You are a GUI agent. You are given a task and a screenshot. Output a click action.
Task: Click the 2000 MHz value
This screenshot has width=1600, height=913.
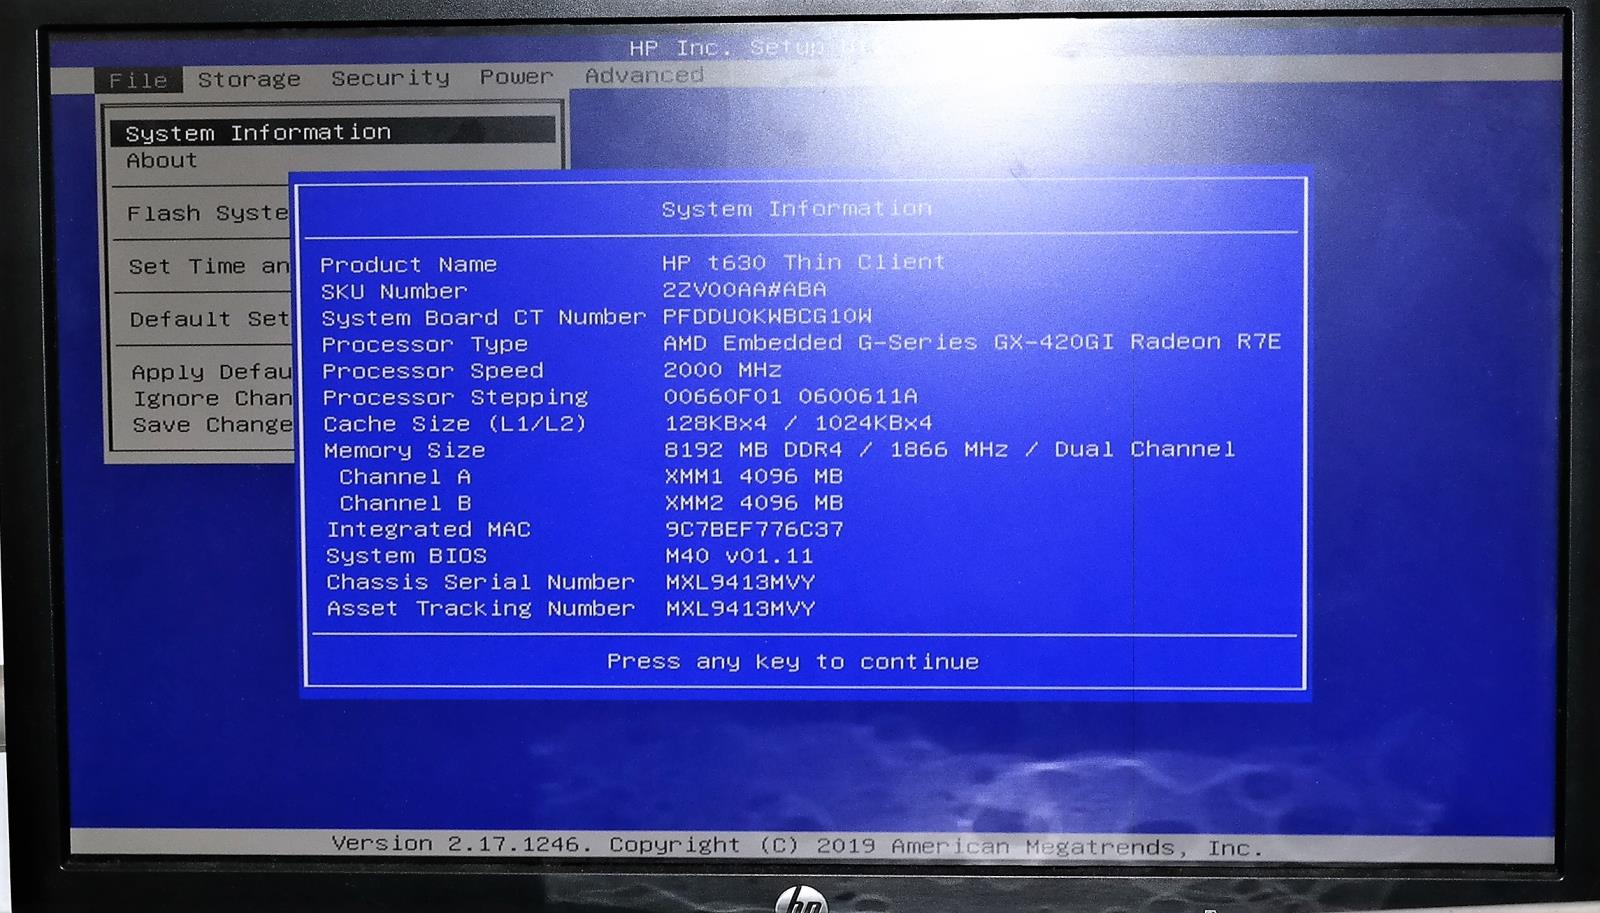(x=723, y=370)
